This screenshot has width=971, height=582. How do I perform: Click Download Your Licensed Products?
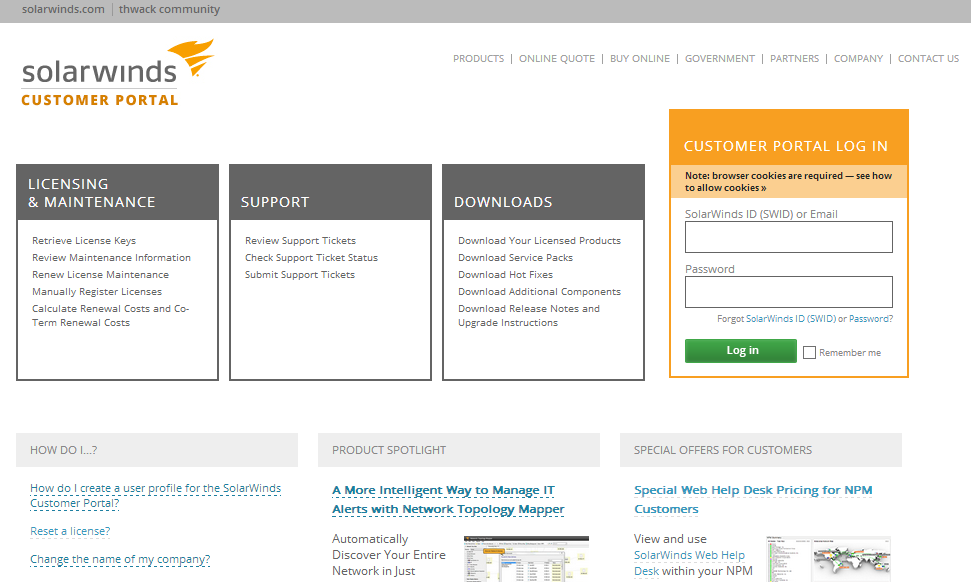pyautogui.click(x=539, y=240)
